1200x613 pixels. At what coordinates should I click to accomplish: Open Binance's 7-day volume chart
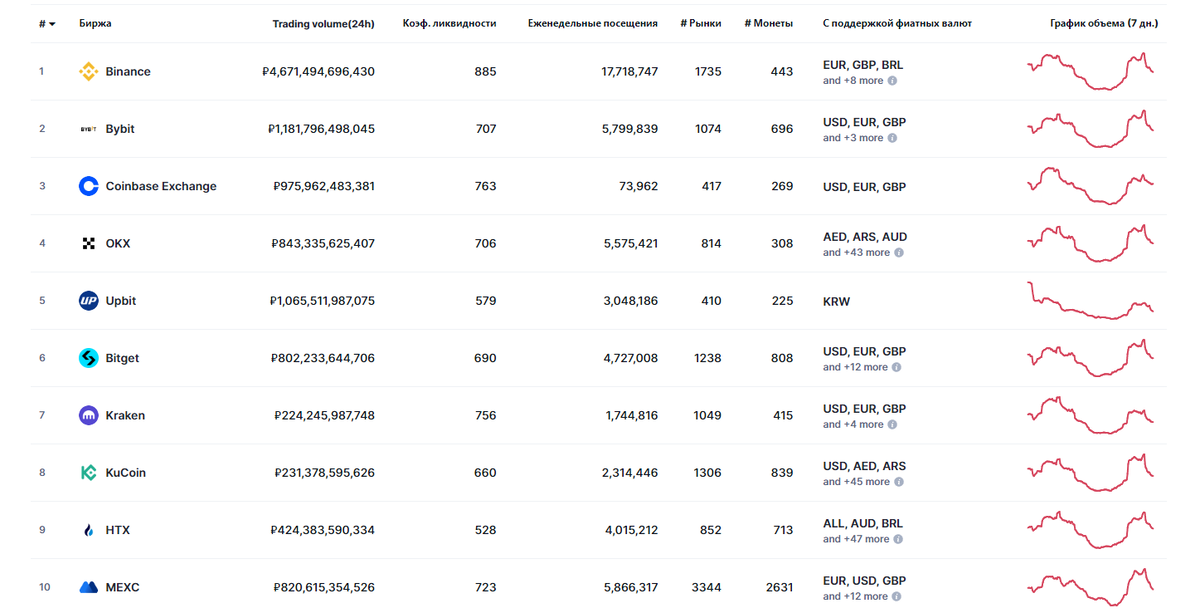pyautogui.click(x=1090, y=72)
